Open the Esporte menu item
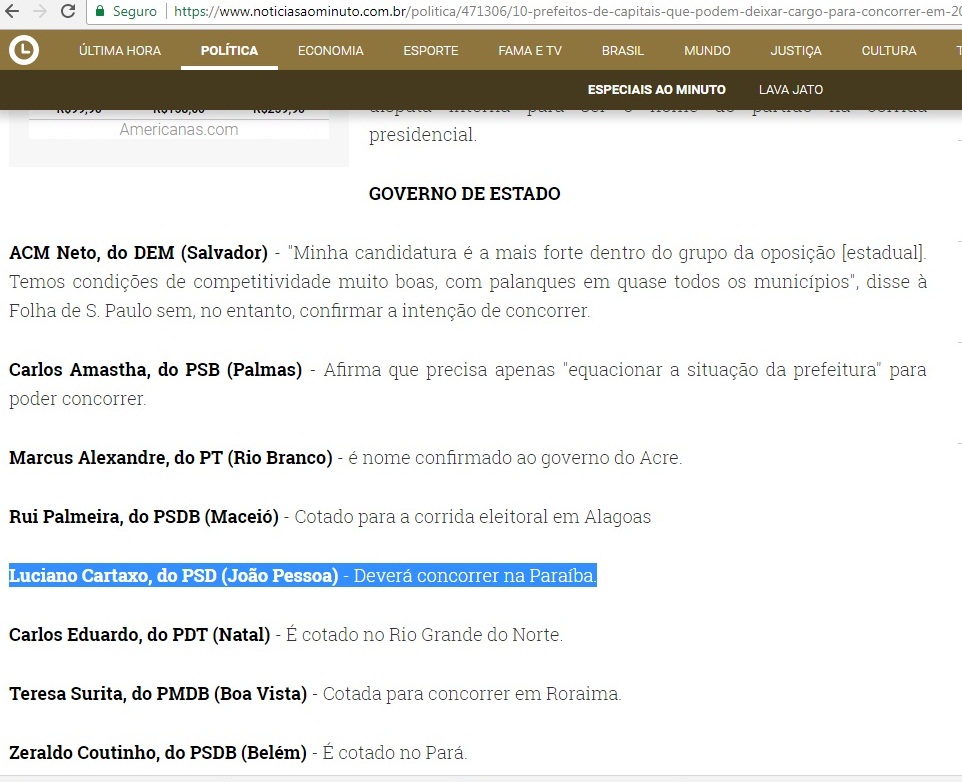The image size is (962, 782). (431, 51)
